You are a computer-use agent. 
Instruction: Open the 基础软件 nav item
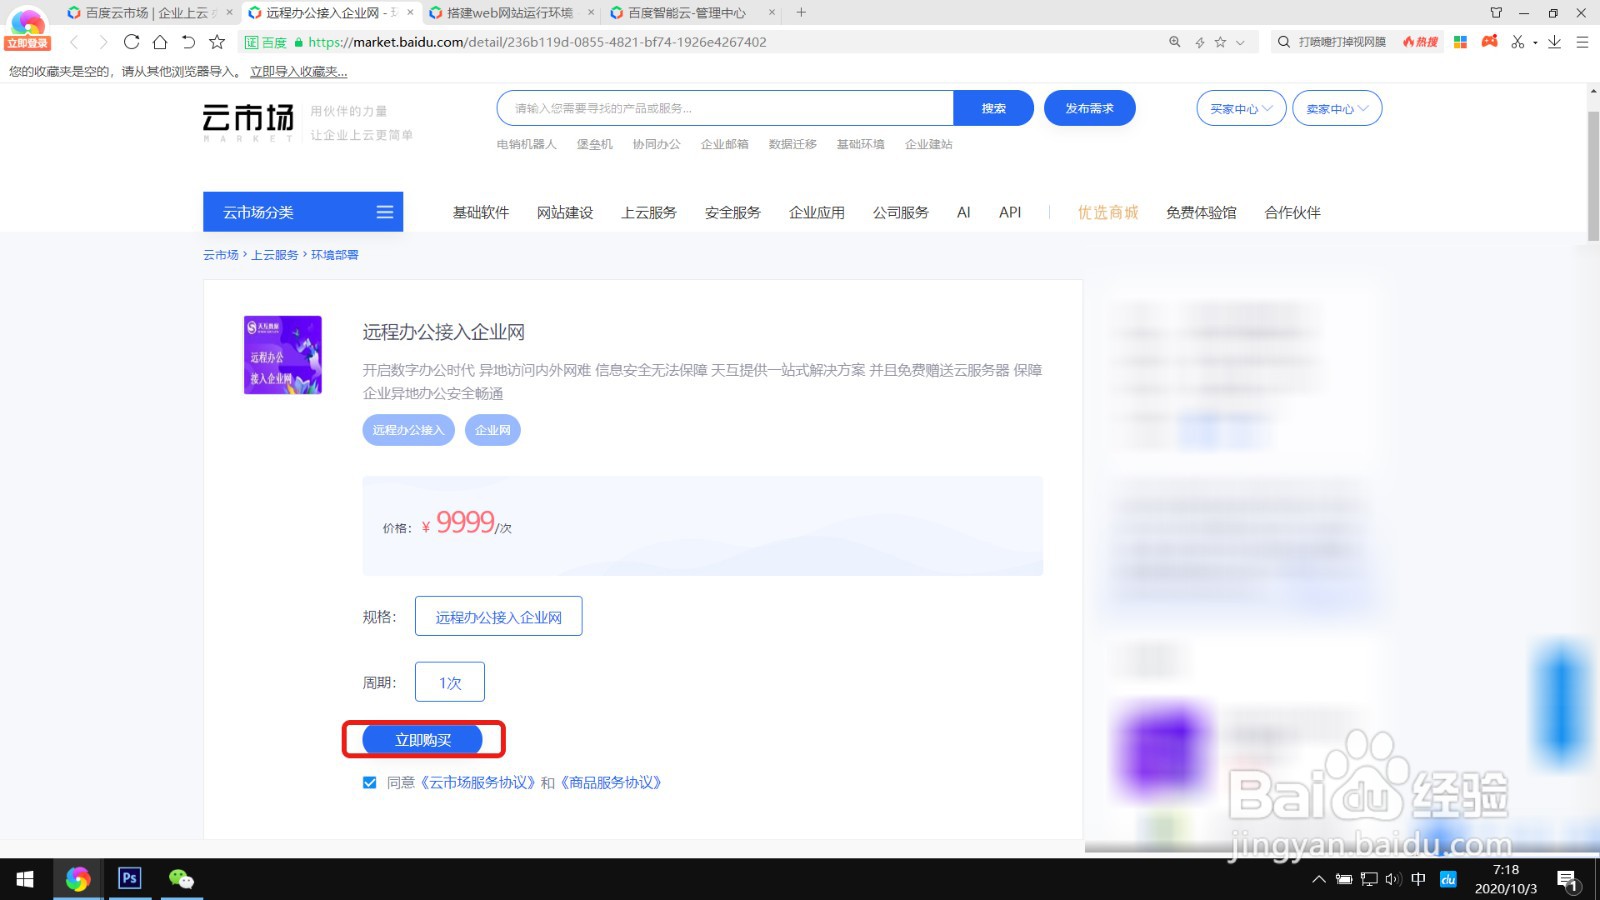481,212
